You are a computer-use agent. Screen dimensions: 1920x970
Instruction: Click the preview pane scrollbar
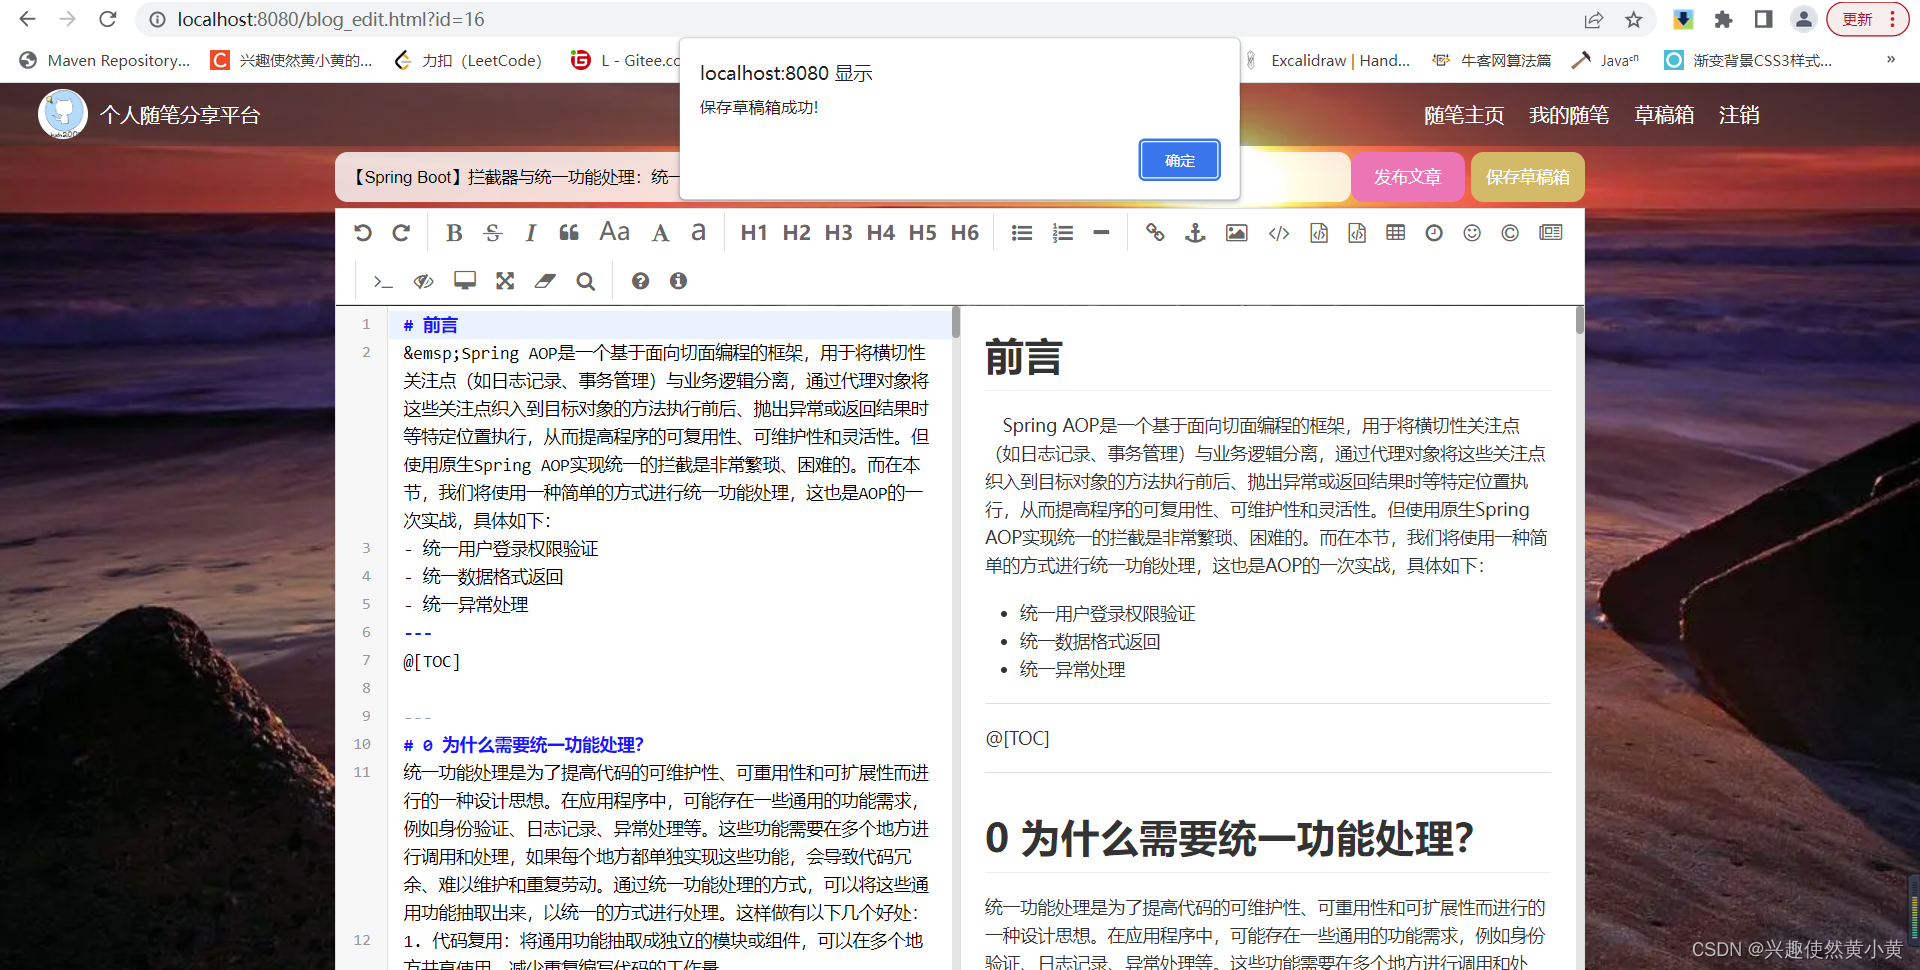click(1580, 321)
